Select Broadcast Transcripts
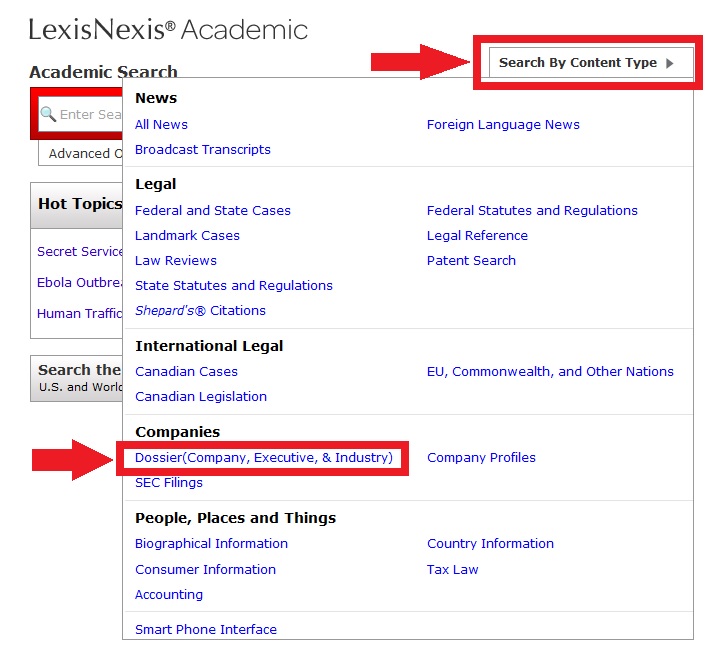Viewport: 707px width, 653px height. pos(202,150)
